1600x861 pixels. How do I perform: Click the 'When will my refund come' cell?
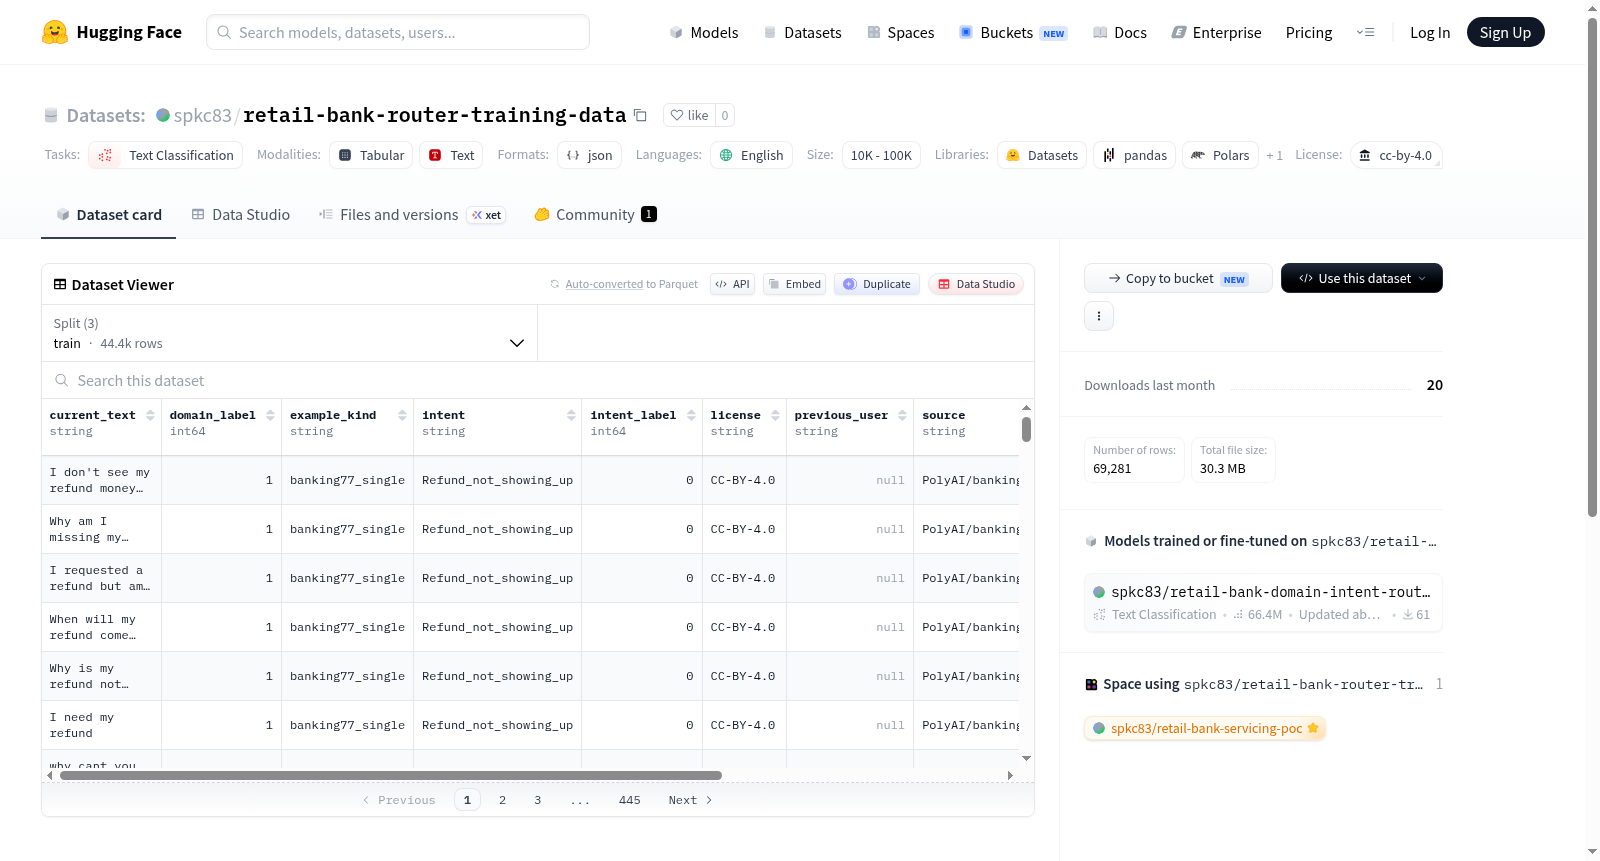pos(101,627)
